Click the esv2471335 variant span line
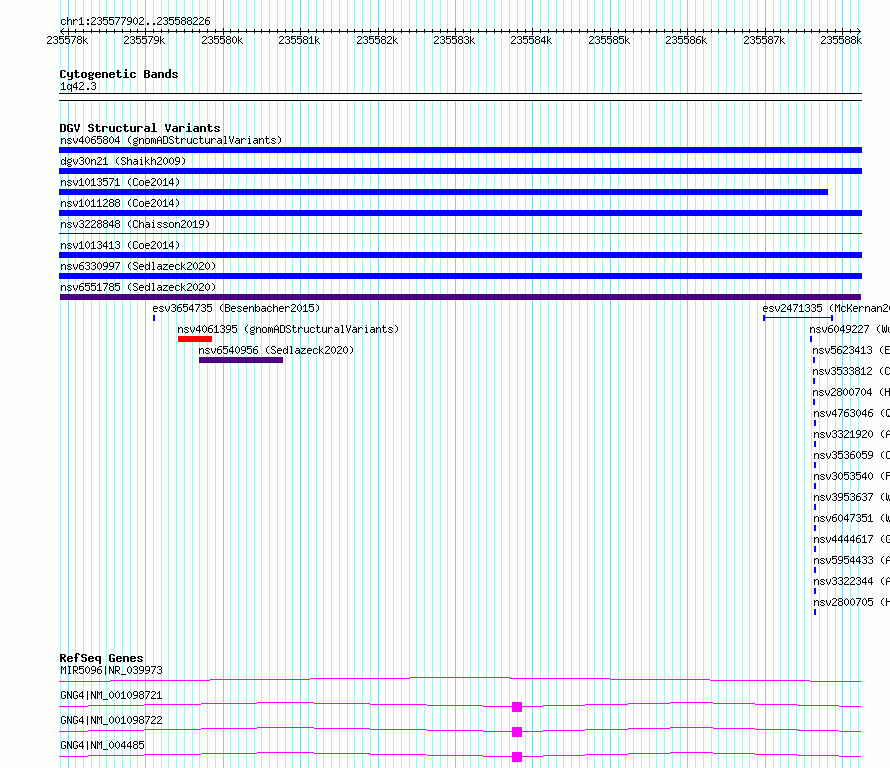The height and width of the screenshot is (768, 890). [x=798, y=318]
